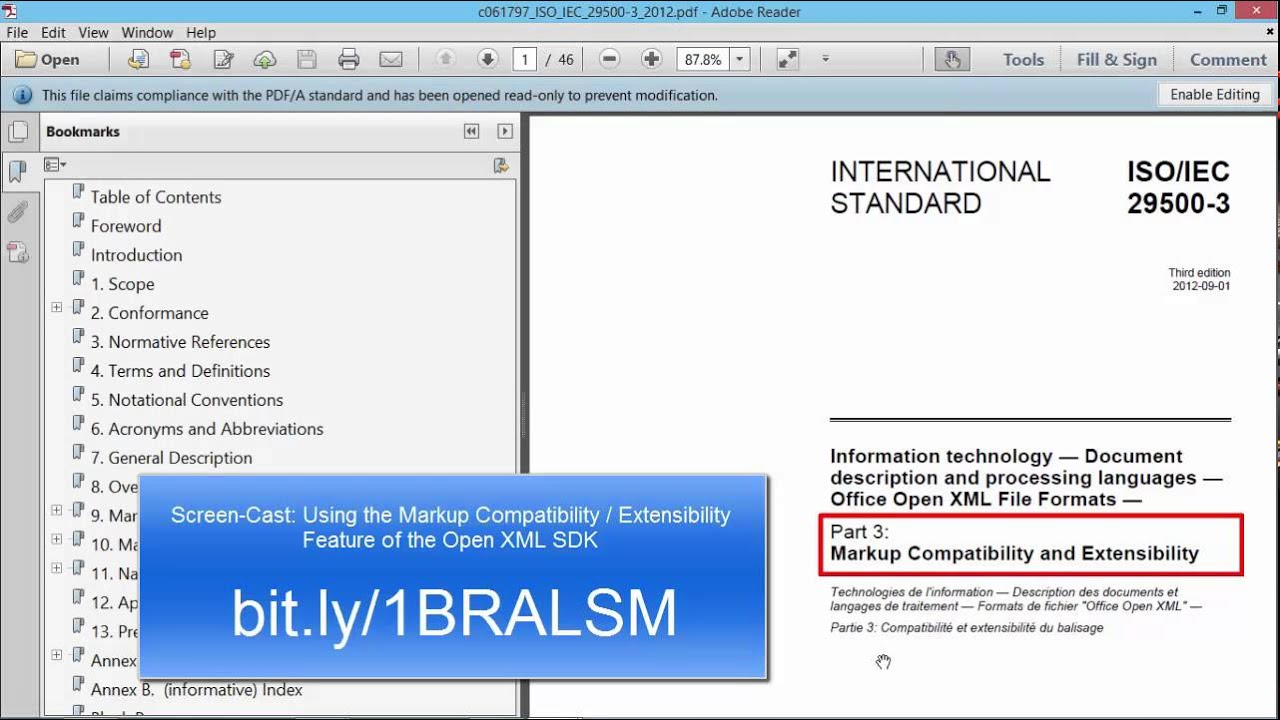Open 6. Acronyms and Abbreviations bookmark
Screen dimensions: 1280x720
coord(207,429)
